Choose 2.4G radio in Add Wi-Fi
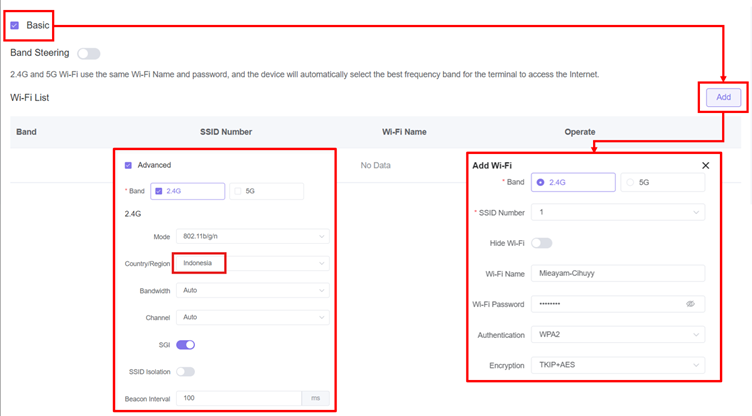This screenshot has height=416, width=752. pyautogui.click(x=541, y=183)
